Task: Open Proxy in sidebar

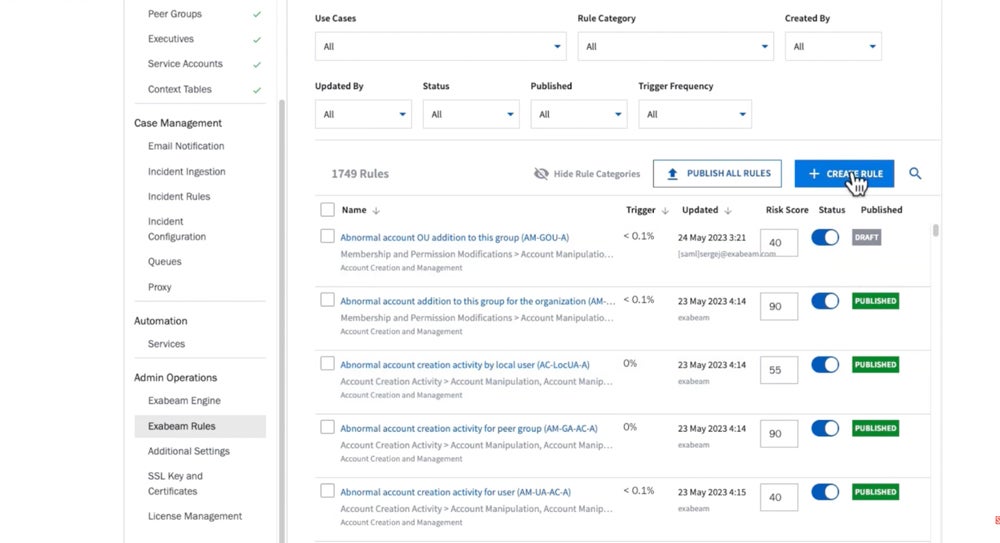Action: [x=159, y=287]
